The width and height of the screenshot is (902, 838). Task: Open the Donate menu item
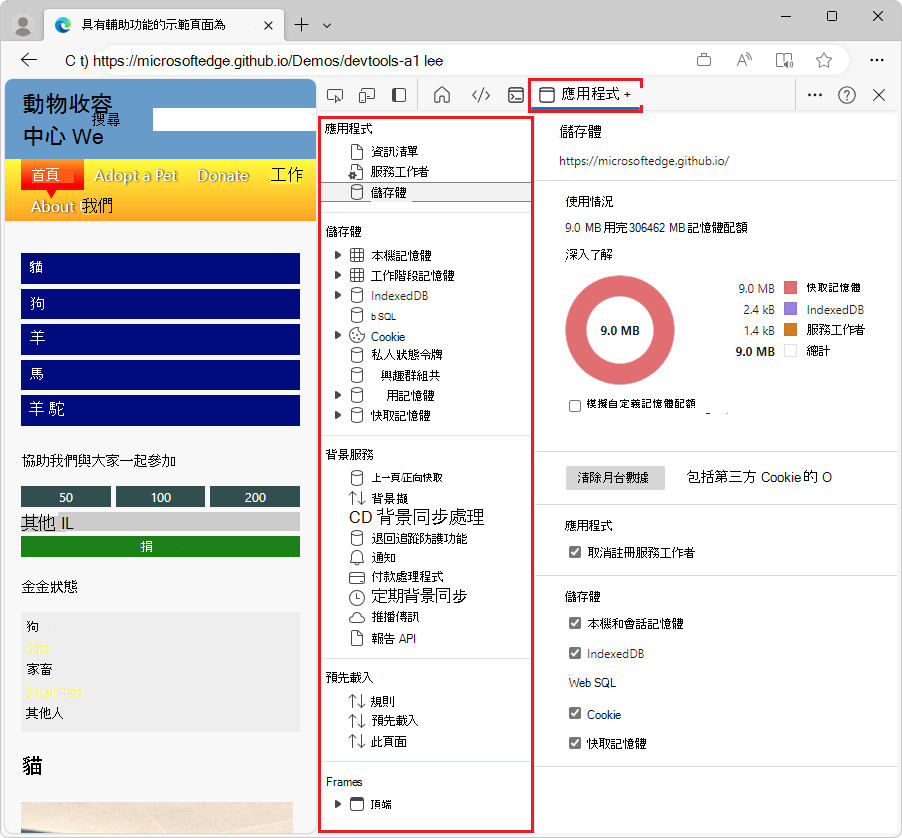click(222, 175)
